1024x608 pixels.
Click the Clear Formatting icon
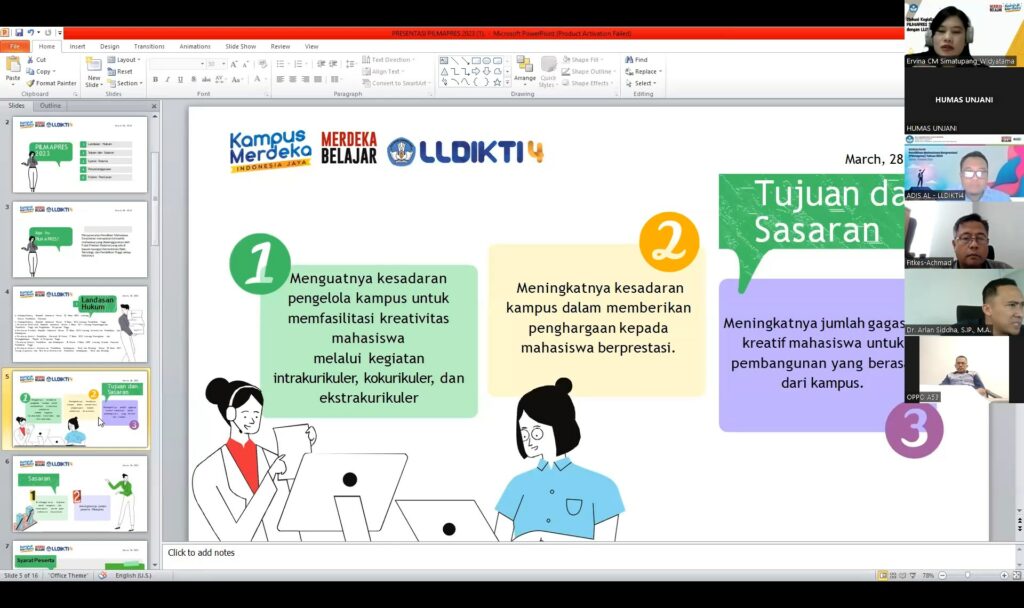263,64
